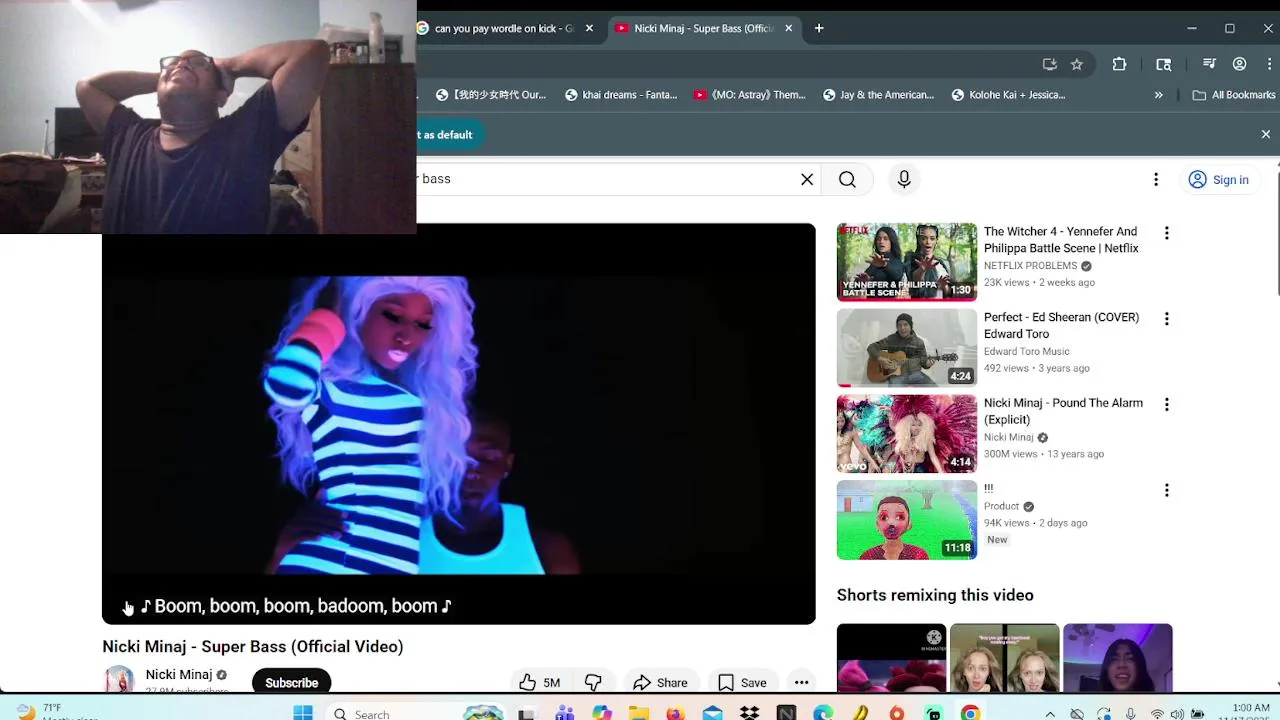
Task: Open the NETFLIX PROBLEMS channel name
Action: point(1030,266)
